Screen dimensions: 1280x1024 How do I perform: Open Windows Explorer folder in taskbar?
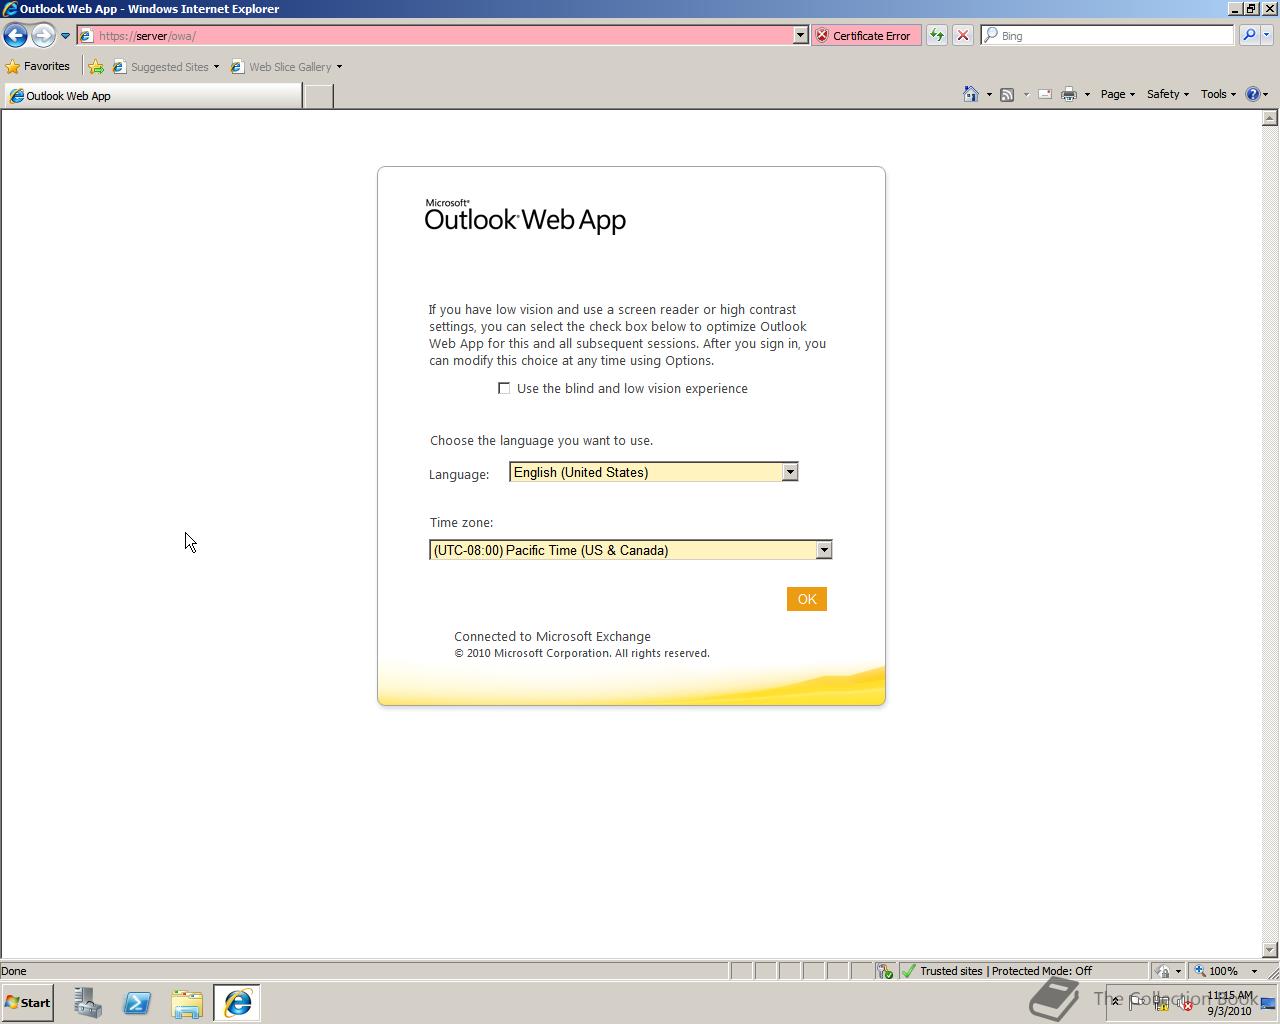coord(187,1003)
